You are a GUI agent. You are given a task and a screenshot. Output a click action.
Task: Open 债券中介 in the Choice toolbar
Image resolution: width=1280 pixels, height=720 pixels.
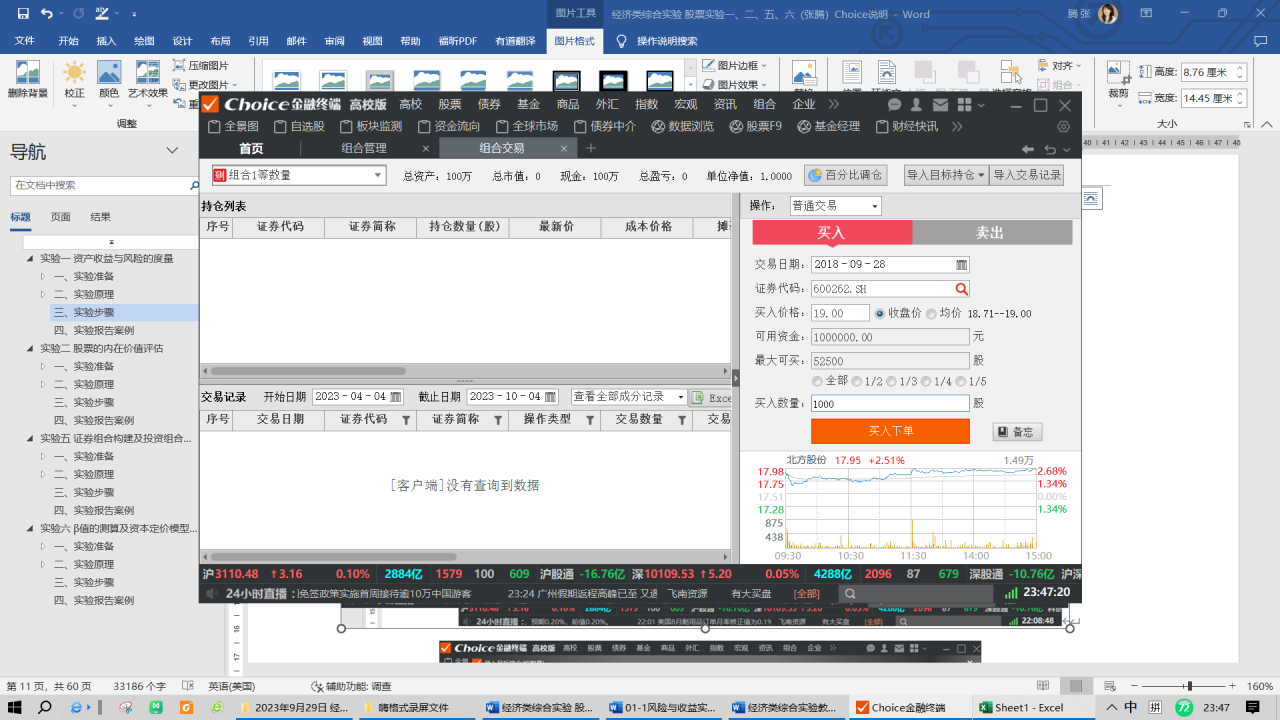tap(604, 127)
